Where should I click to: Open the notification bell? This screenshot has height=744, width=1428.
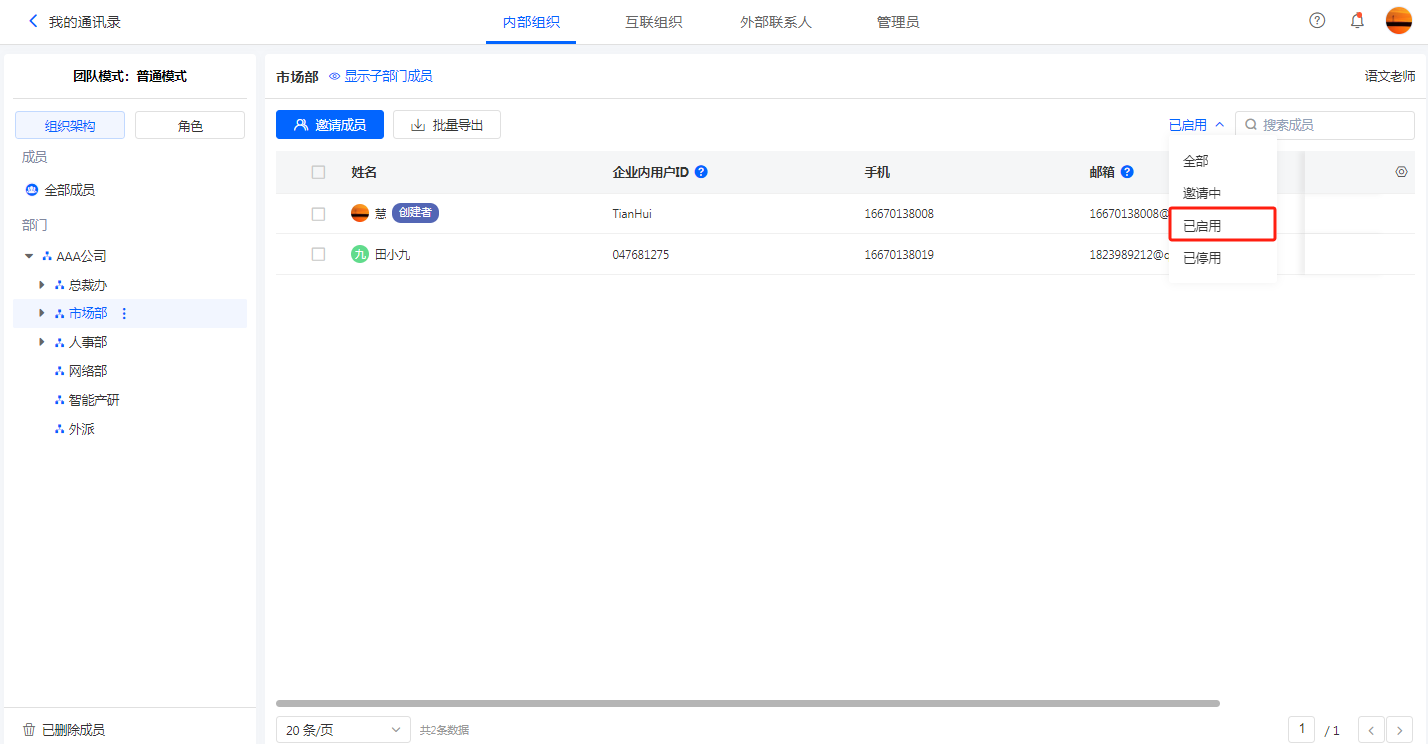[1357, 21]
